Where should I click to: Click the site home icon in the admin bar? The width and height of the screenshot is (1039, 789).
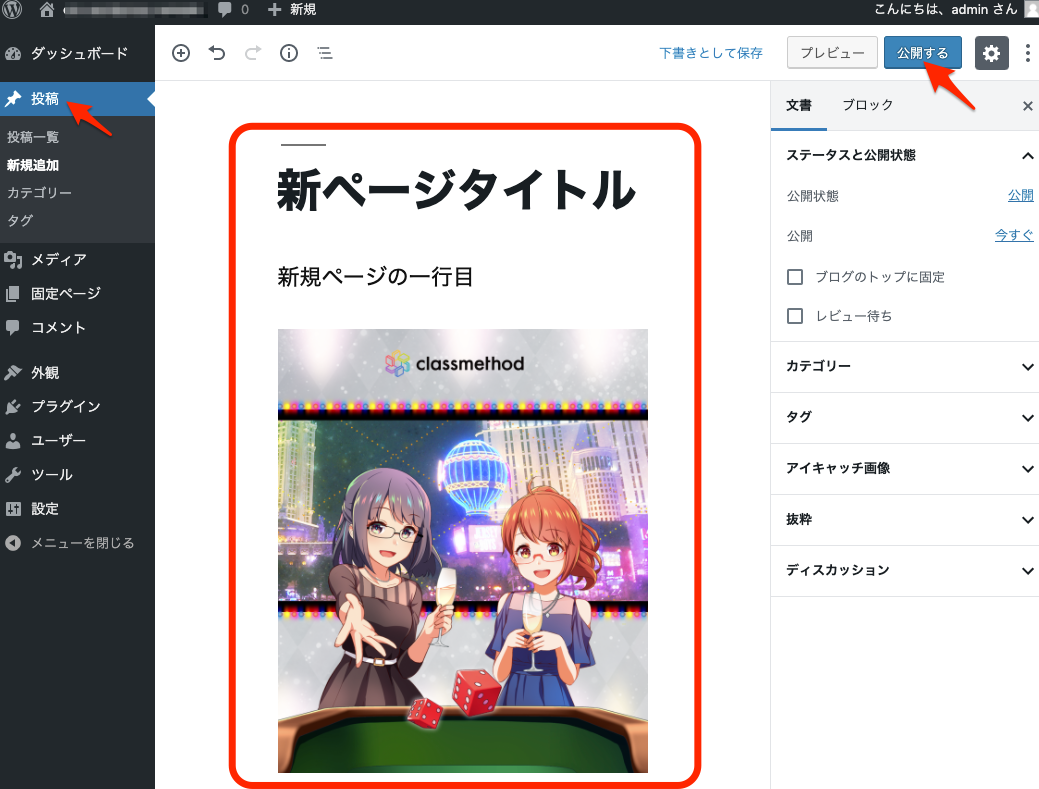[x=45, y=12]
